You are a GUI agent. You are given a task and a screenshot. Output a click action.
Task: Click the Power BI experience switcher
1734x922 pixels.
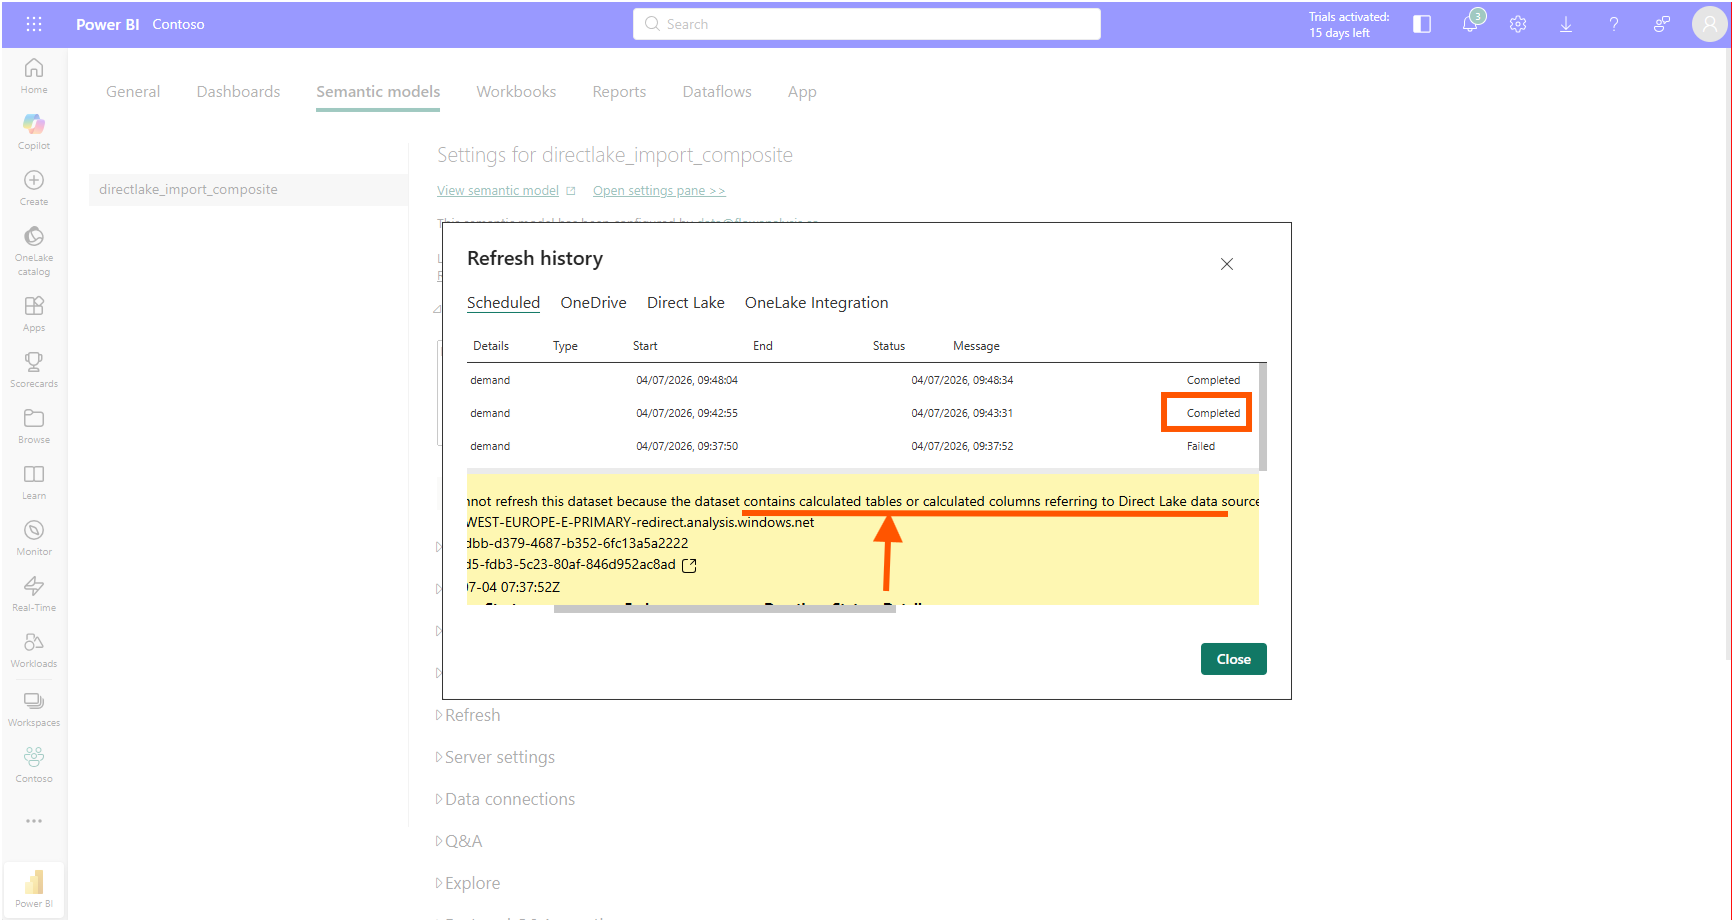pos(34,888)
